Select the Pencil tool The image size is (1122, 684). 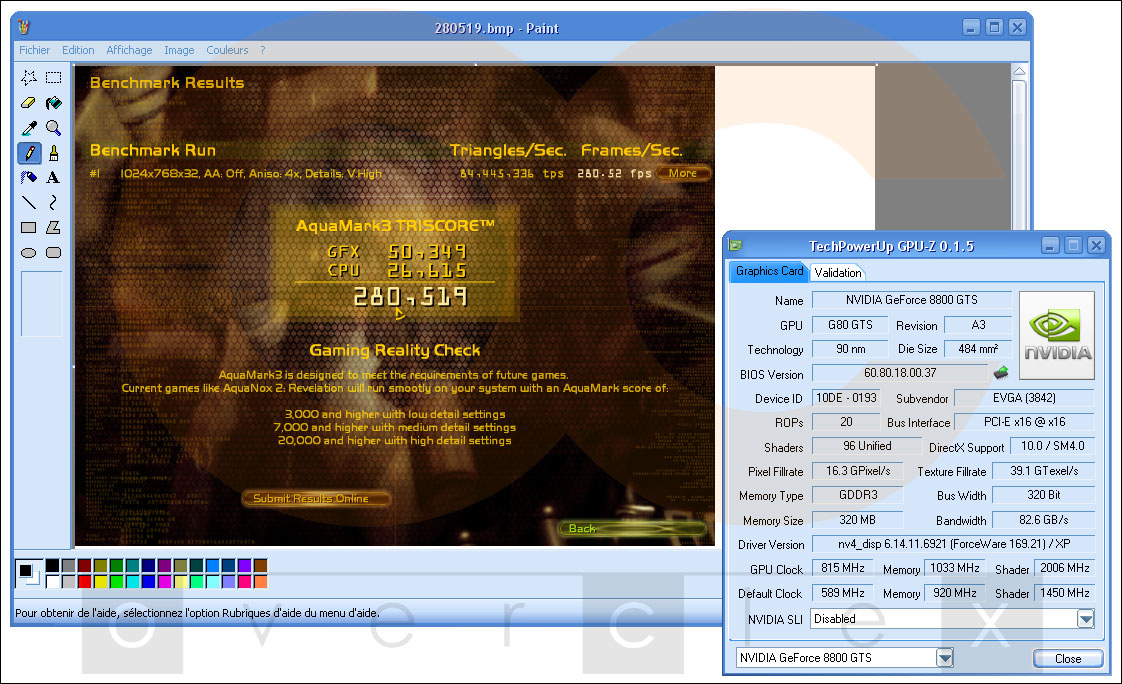(29, 152)
